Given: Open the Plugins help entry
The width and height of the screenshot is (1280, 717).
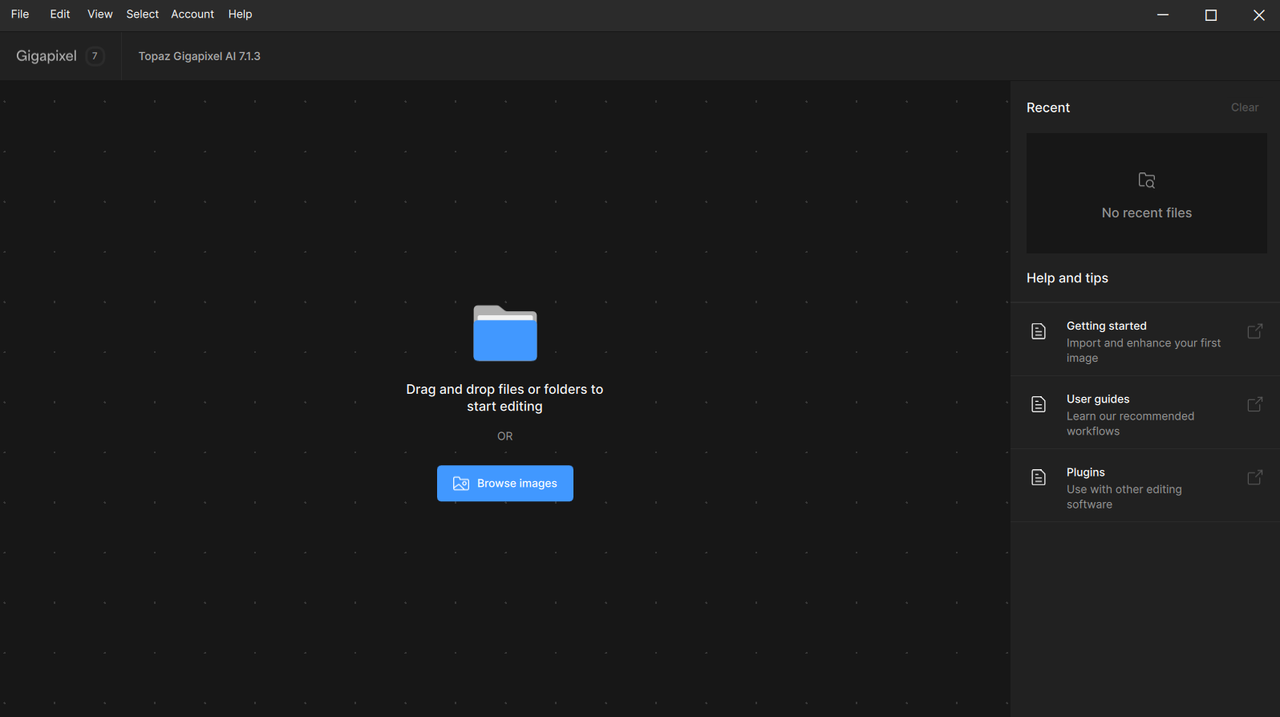Looking at the screenshot, I should tap(1145, 486).
